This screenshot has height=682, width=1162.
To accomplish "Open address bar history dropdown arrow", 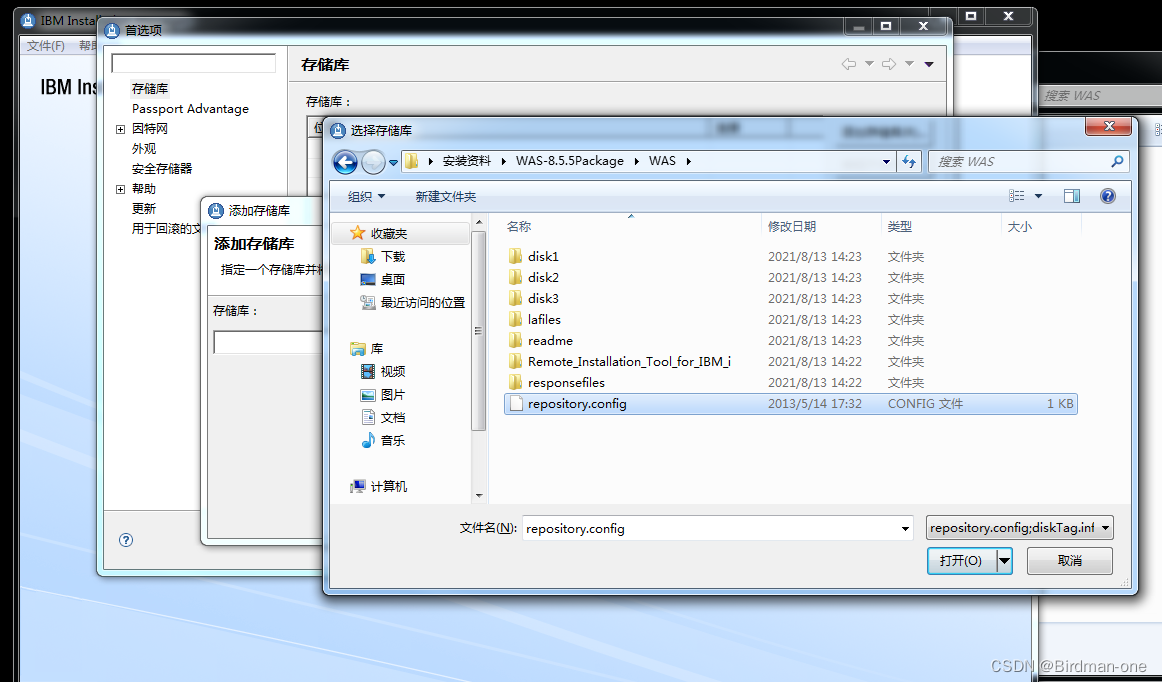I will pos(886,162).
